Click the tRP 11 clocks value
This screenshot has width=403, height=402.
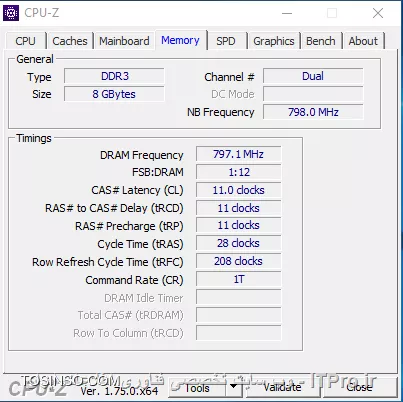239,225
